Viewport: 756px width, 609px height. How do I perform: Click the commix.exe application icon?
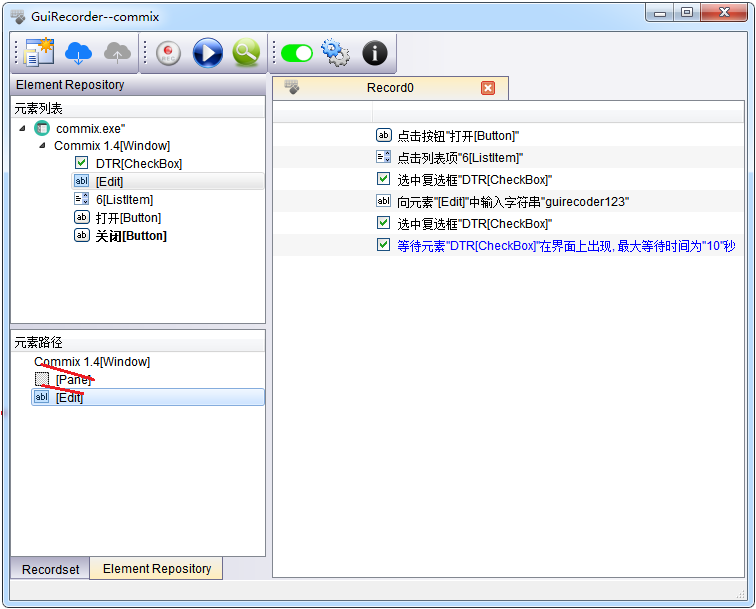[x=42, y=128]
